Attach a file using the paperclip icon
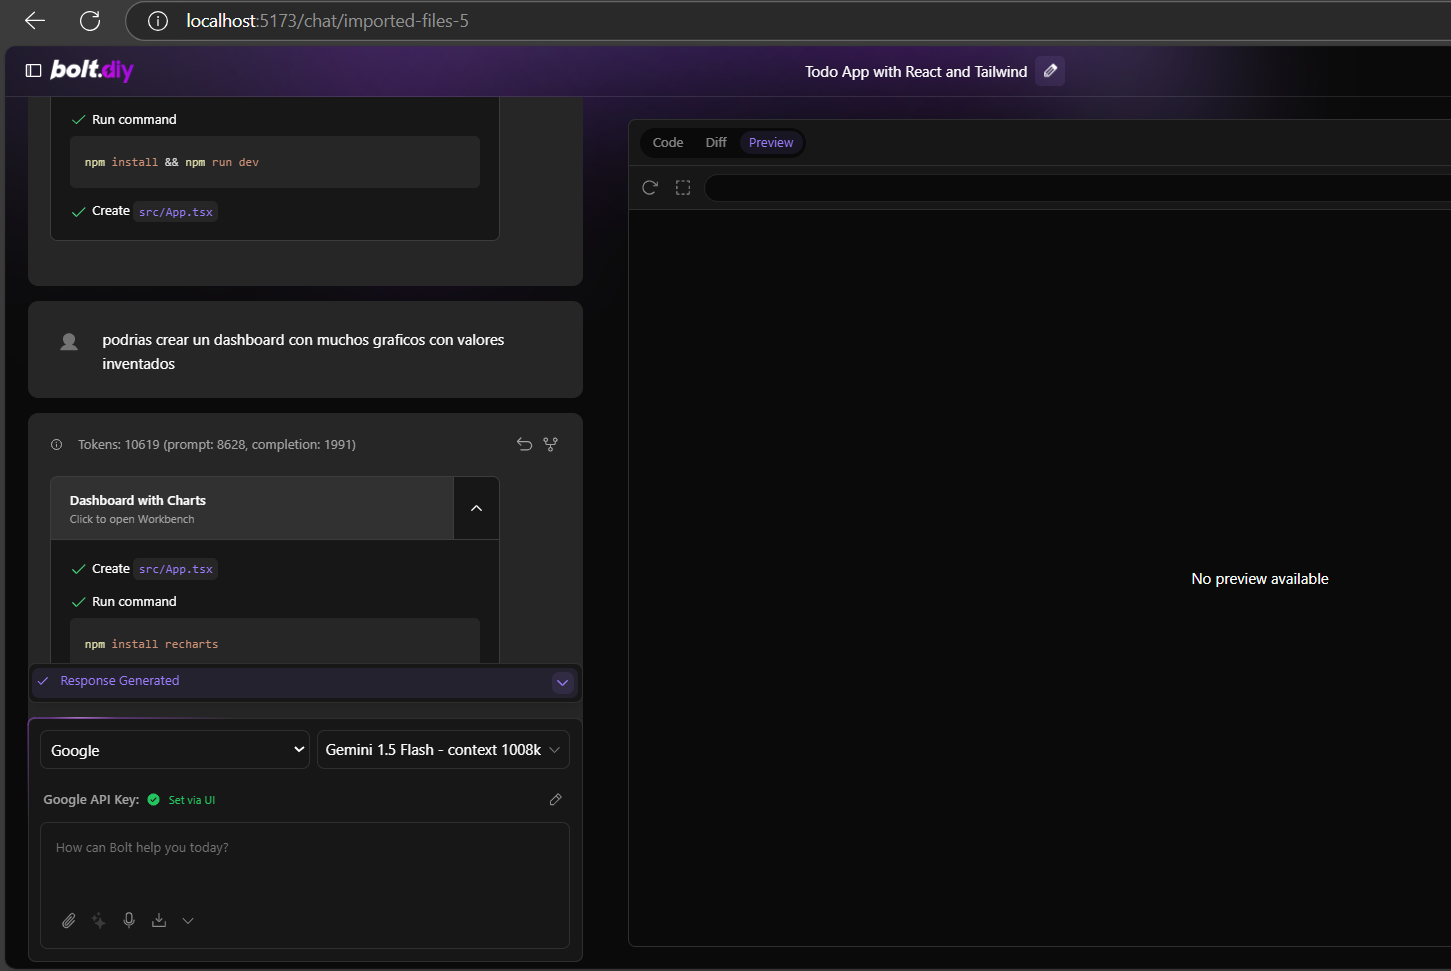This screenshot has width=1451, height=971. [x=69, y=921]
